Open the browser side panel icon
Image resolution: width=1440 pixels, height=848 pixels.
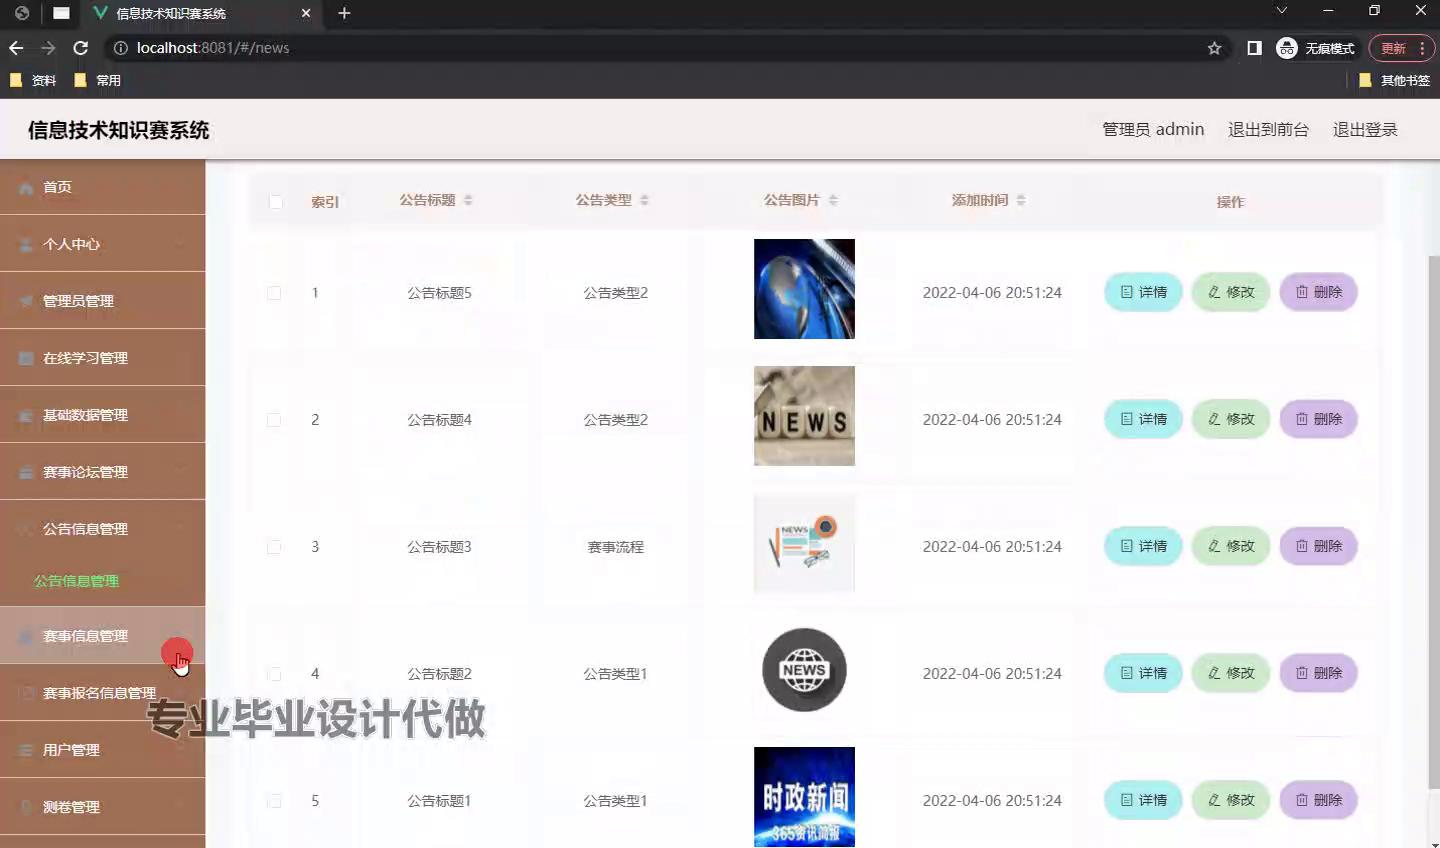[x=1254, y=48]
